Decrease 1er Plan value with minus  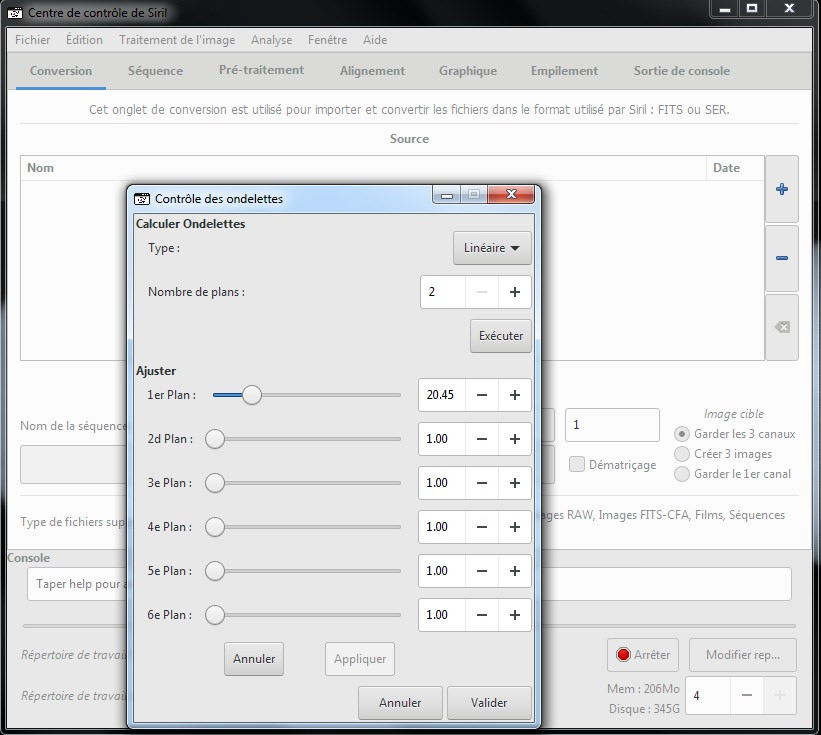[x=482, y=395]
